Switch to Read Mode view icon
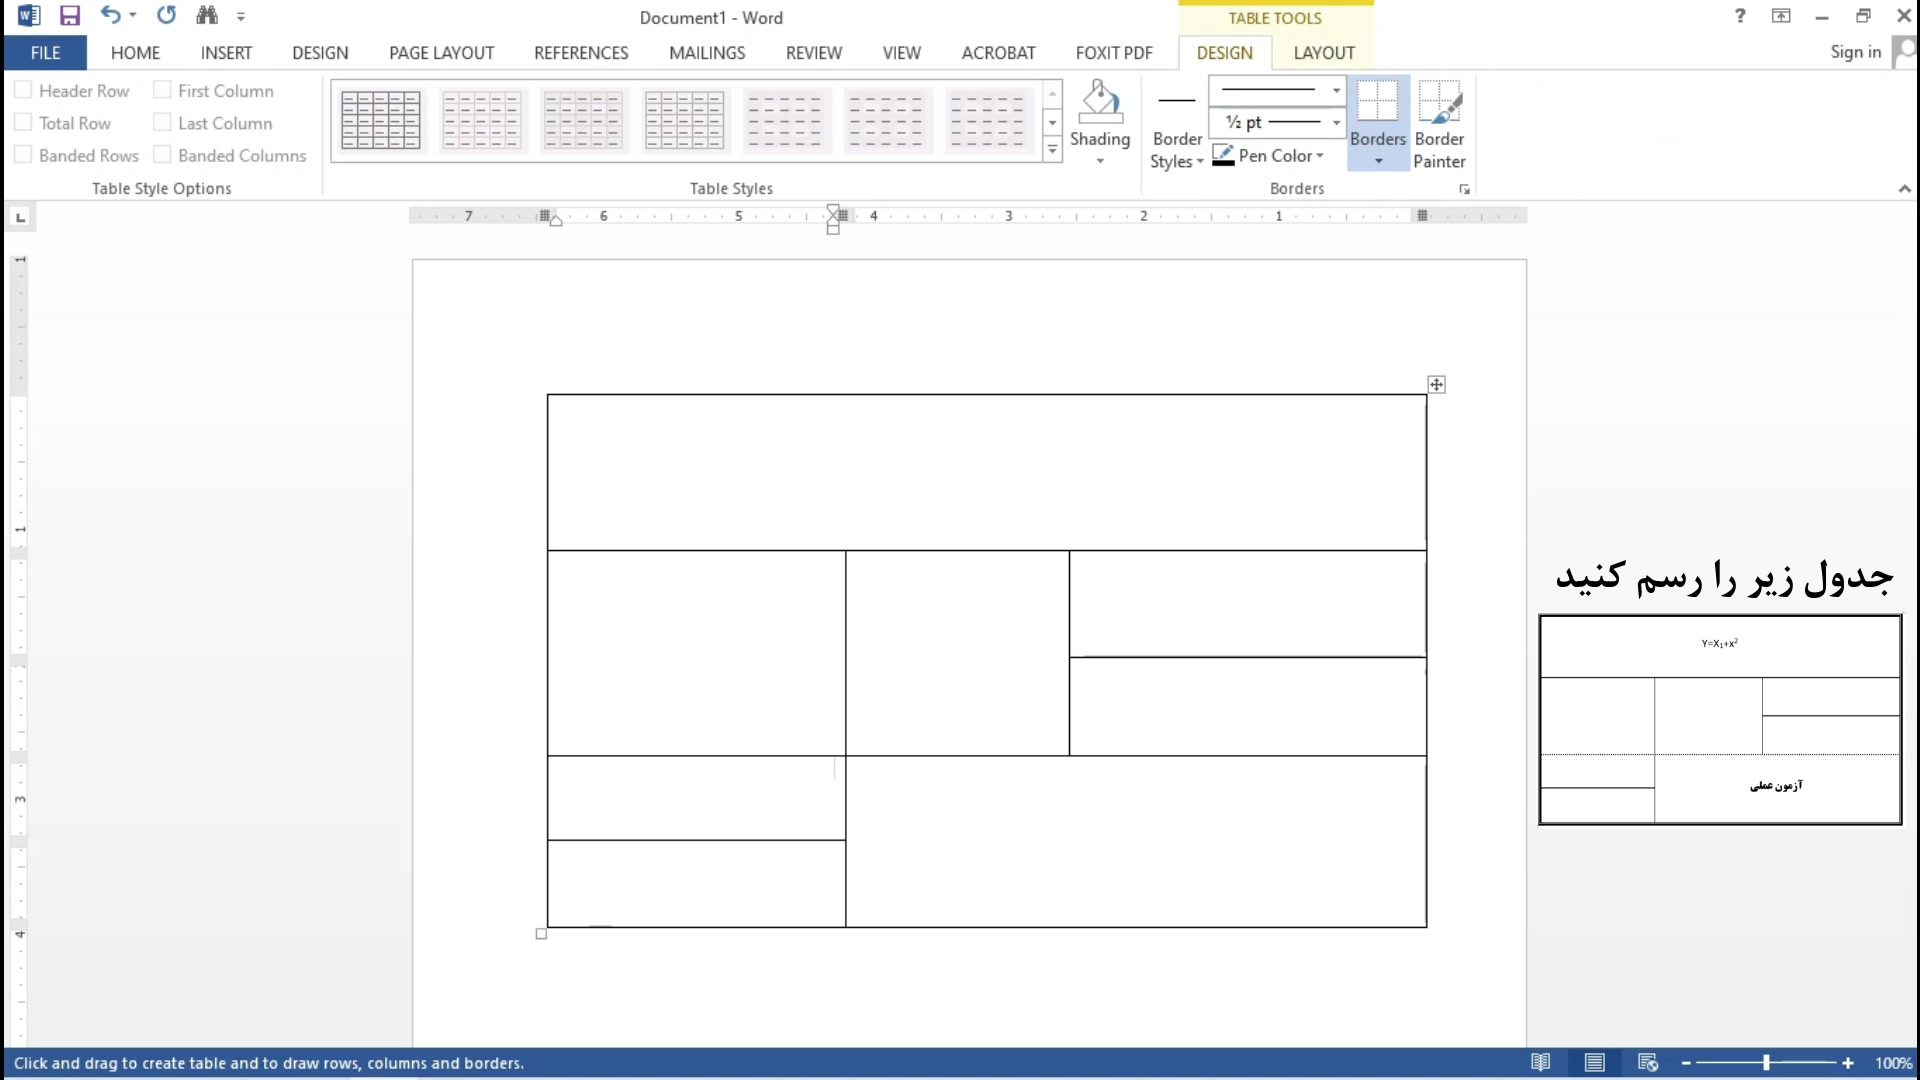 point(1541,1063)
